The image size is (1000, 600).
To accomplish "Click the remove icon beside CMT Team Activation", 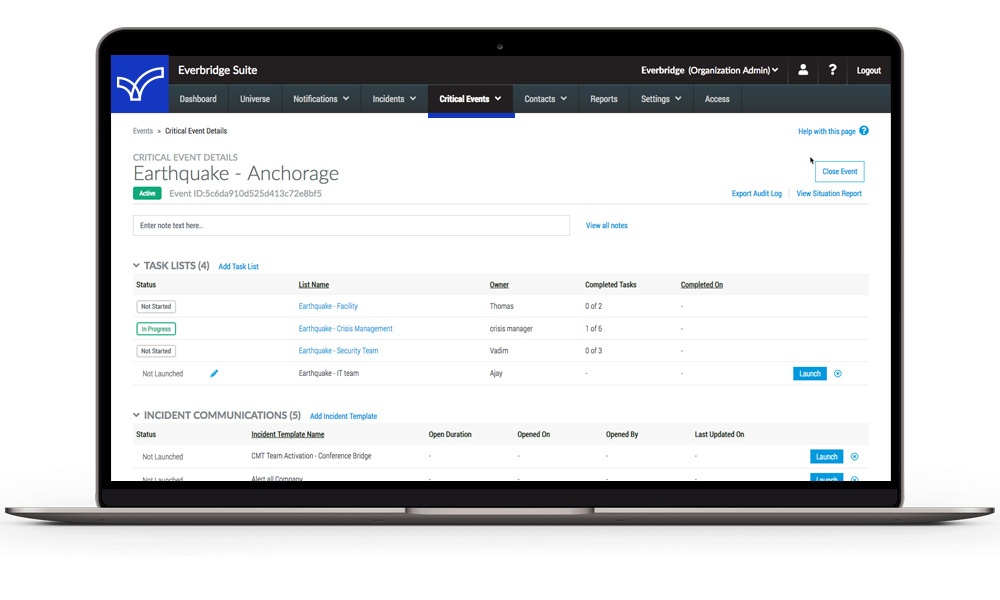I will pos(854,457).
